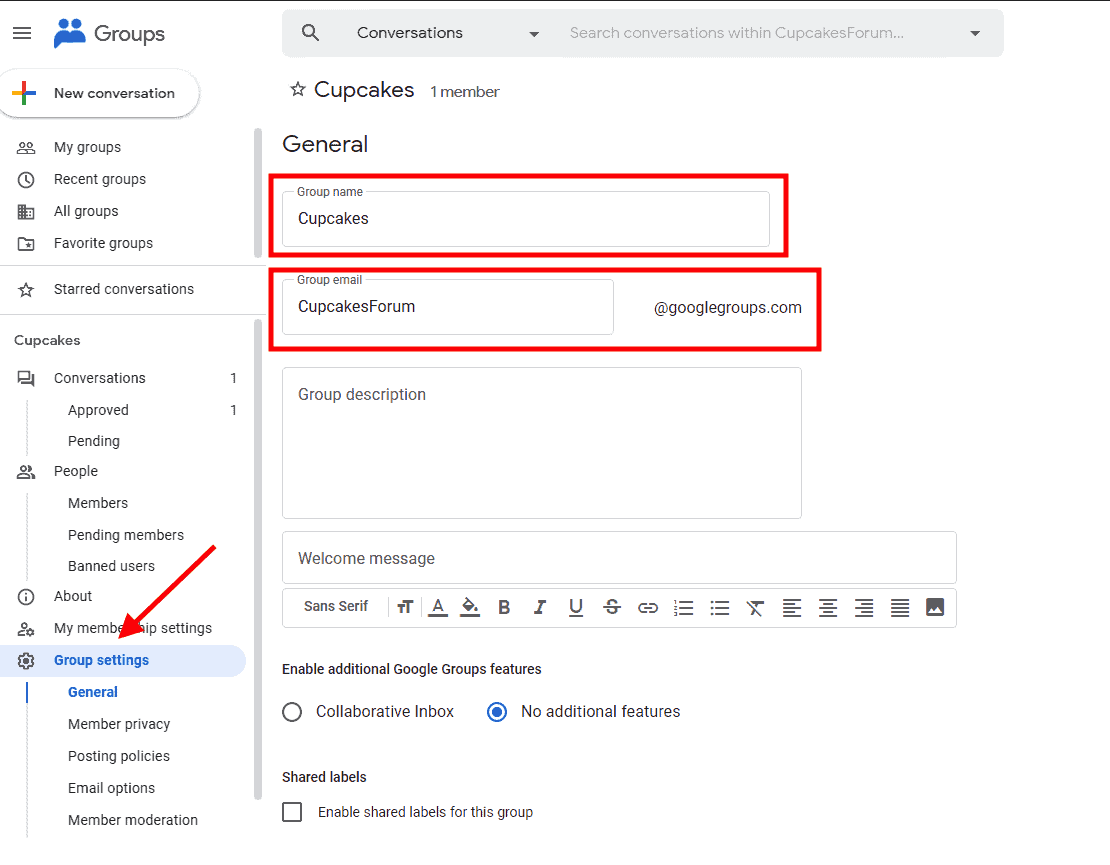Open My membership settings

pyautogui.click(x=132, y=629)
